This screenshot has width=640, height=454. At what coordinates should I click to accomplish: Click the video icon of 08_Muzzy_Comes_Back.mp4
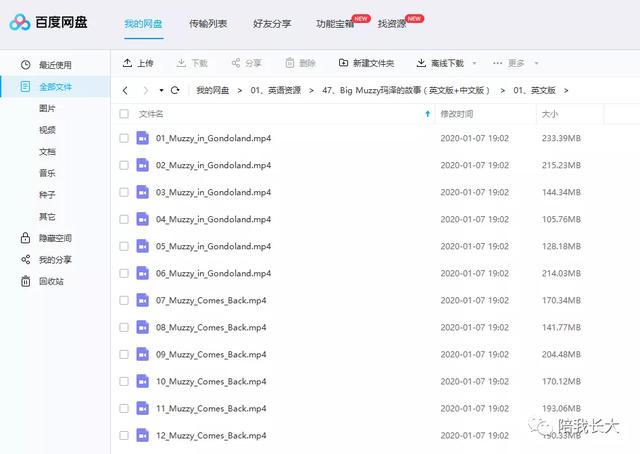coord(142,327)
